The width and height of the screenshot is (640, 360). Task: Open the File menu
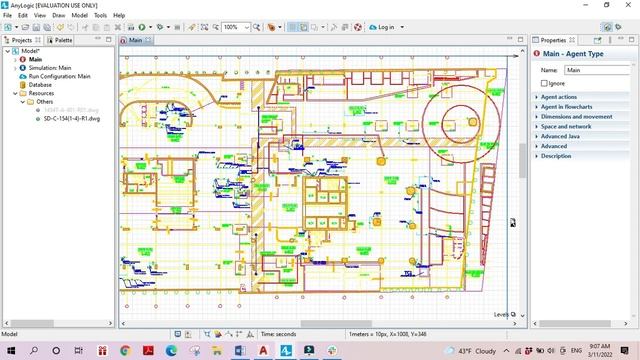pos(7,16)
